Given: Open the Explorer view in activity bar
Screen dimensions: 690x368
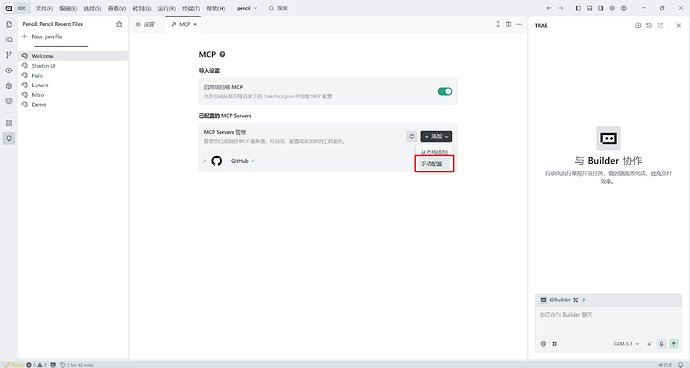Looking at the screenshot, I should click(9, 25).
